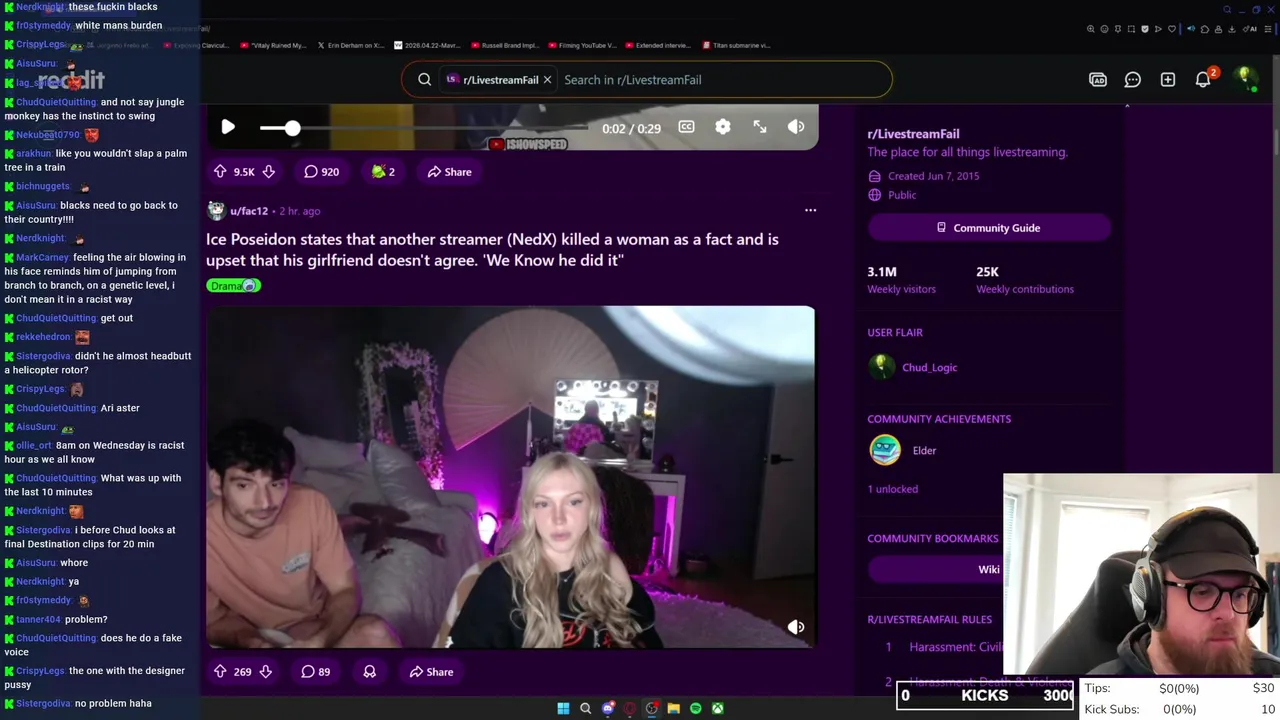
Task: Toggle closed captions on the top video
Action: coord(686,127)
